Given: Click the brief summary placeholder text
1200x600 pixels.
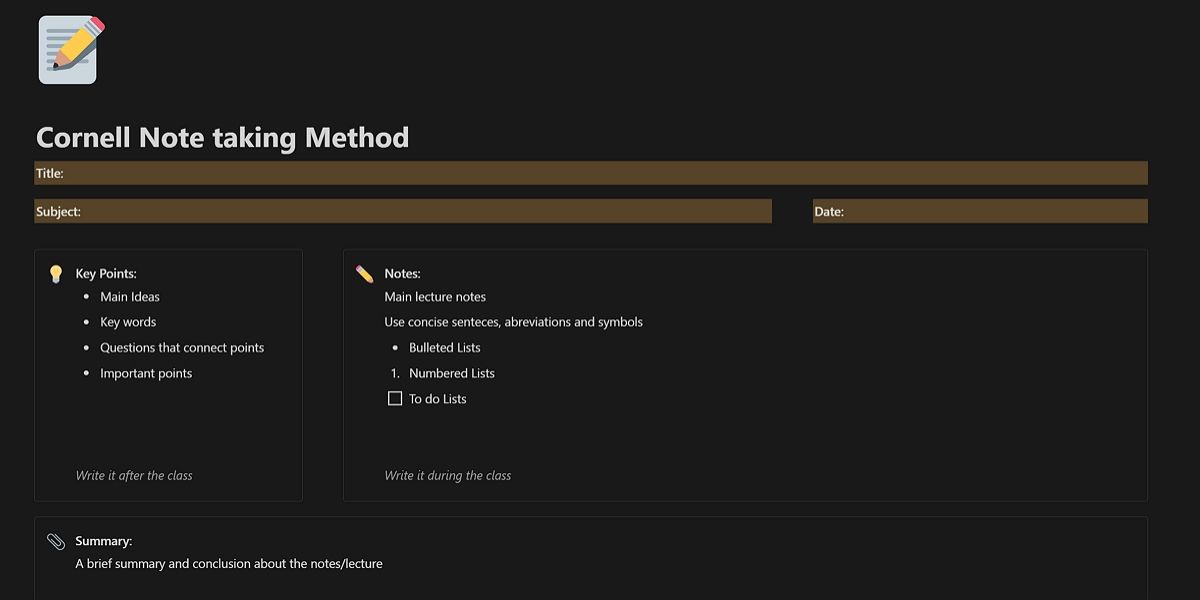Looking at the screenshot, I should point(228,563).
